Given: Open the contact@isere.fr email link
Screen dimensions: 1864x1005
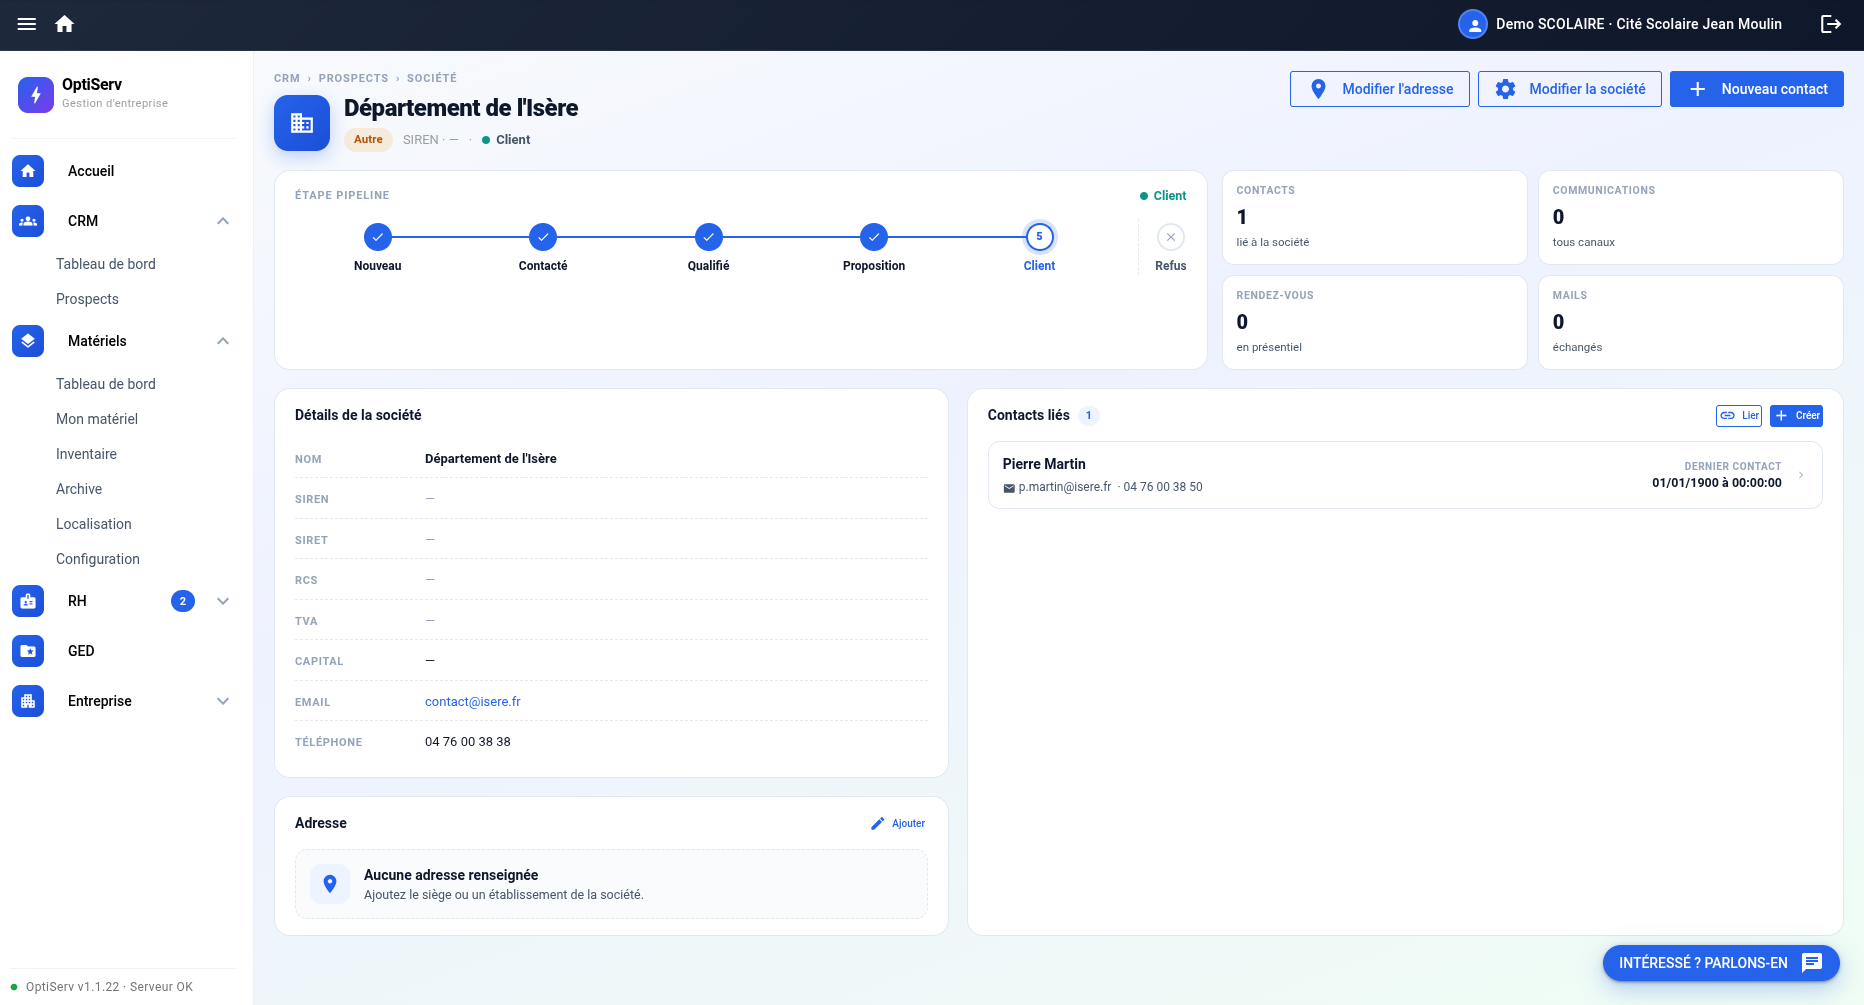Looking at the screenshot, I should [473, 702].
